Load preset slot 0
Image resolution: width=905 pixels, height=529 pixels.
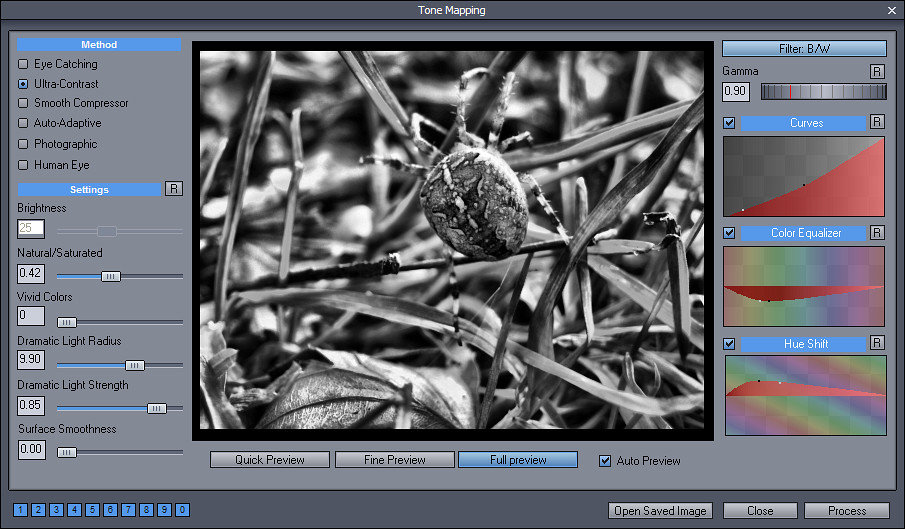click(182, 510)
